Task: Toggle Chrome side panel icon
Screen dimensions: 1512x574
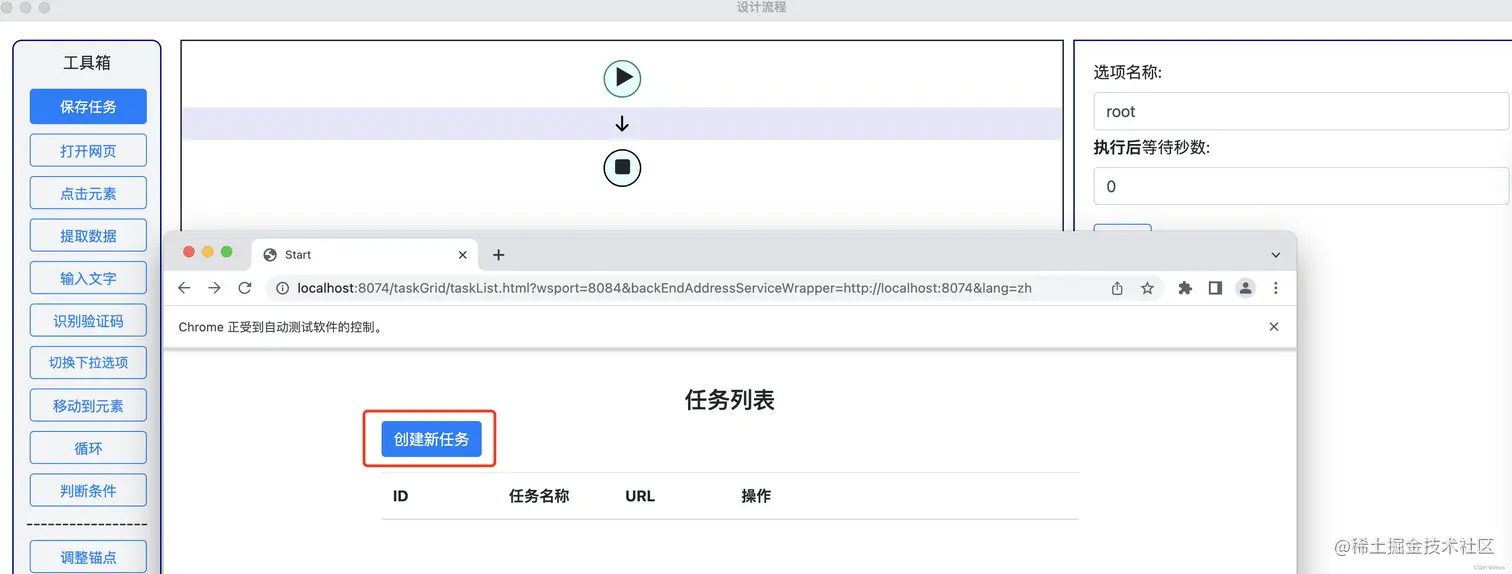Action: pyautogui.click(x=1215, y=288)
